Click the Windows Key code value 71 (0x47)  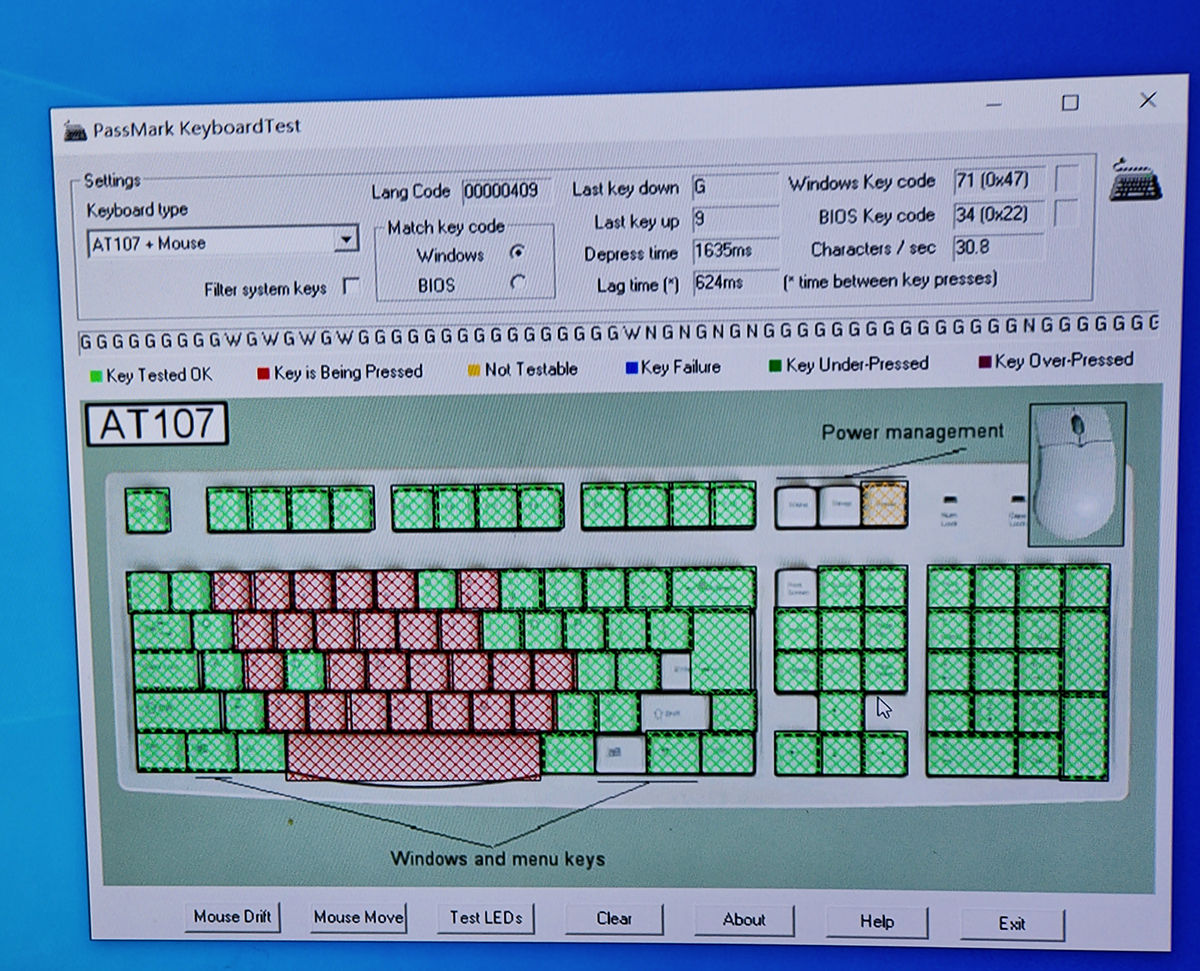click(x=999, y=180)
